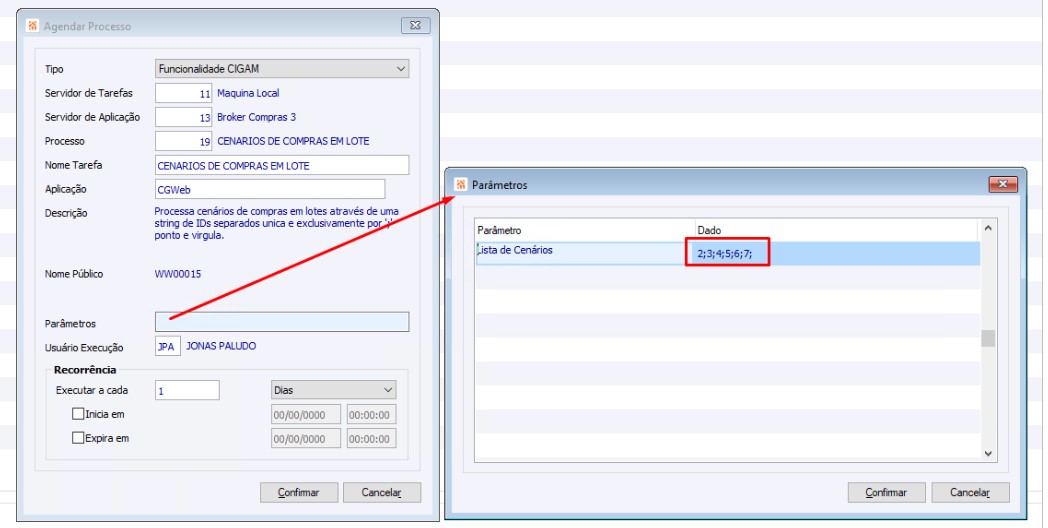Click the Dado value 2;3;4;5;6;7;
The width and height of the screenshot is (1048, 528).
(725, 254)
